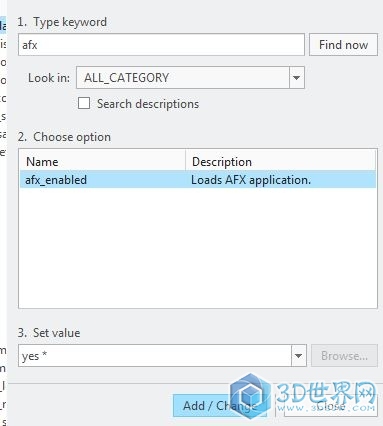Click the 'Loads AFX application.' description cell

[x=251, y=180]
